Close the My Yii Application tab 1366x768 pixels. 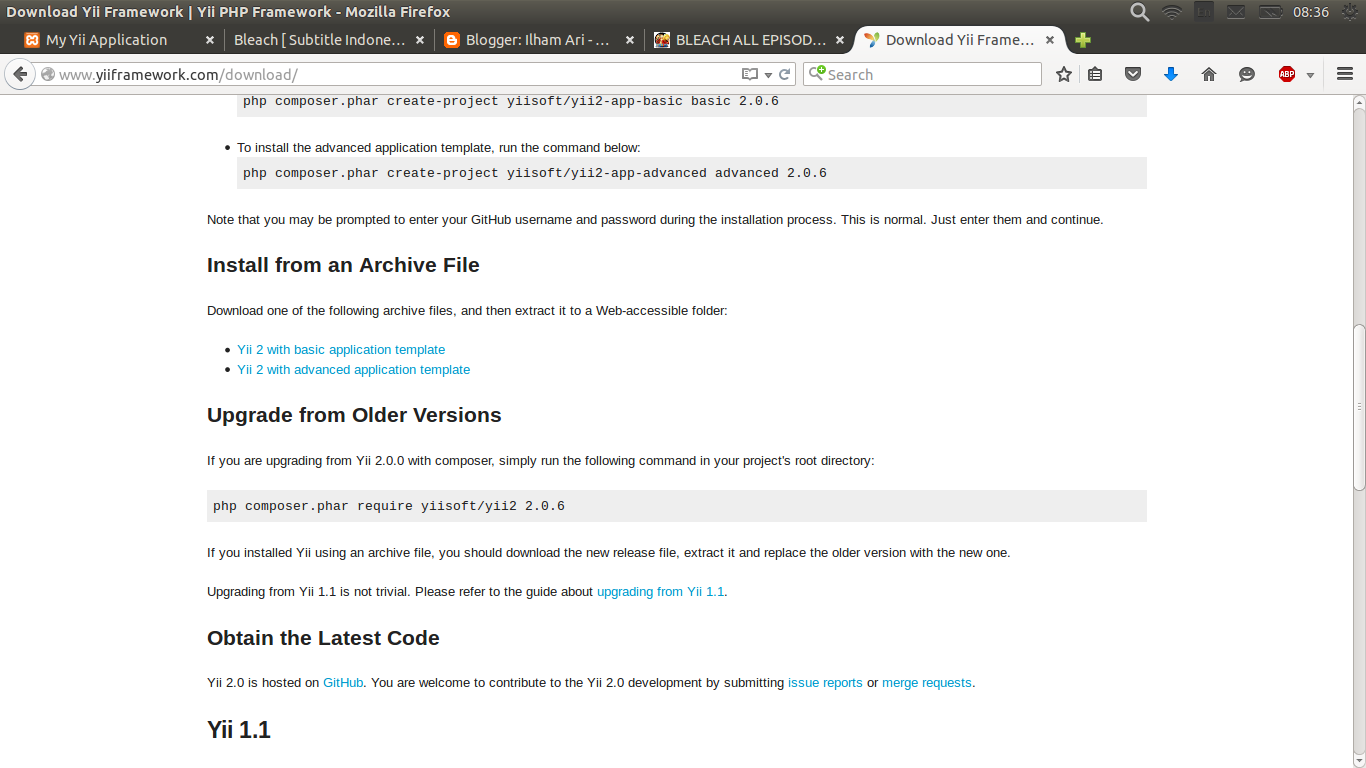[x=210, y=40]
